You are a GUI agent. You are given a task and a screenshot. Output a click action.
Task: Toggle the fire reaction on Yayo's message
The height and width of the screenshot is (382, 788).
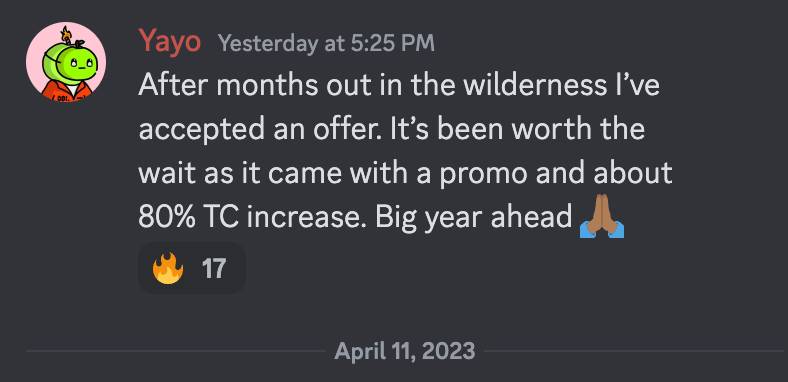(191, 268)
